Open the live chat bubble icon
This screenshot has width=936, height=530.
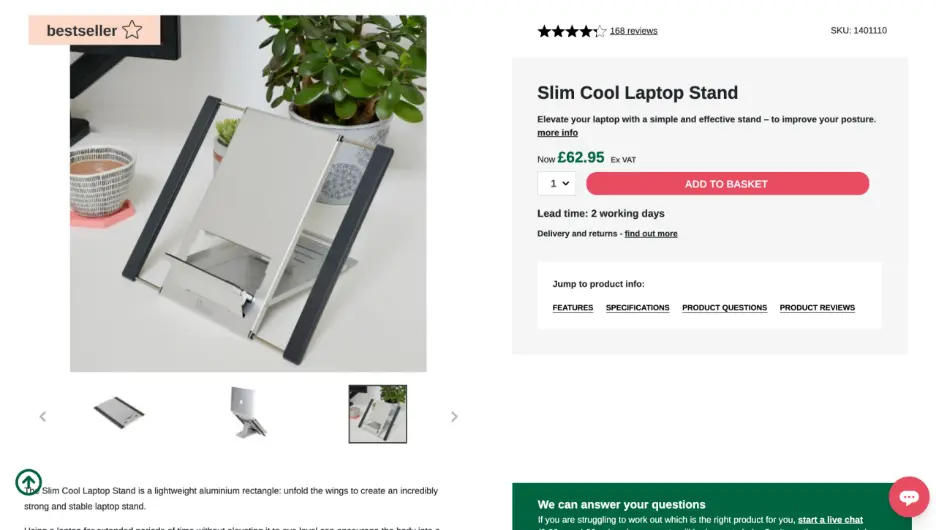coord(908,497)
